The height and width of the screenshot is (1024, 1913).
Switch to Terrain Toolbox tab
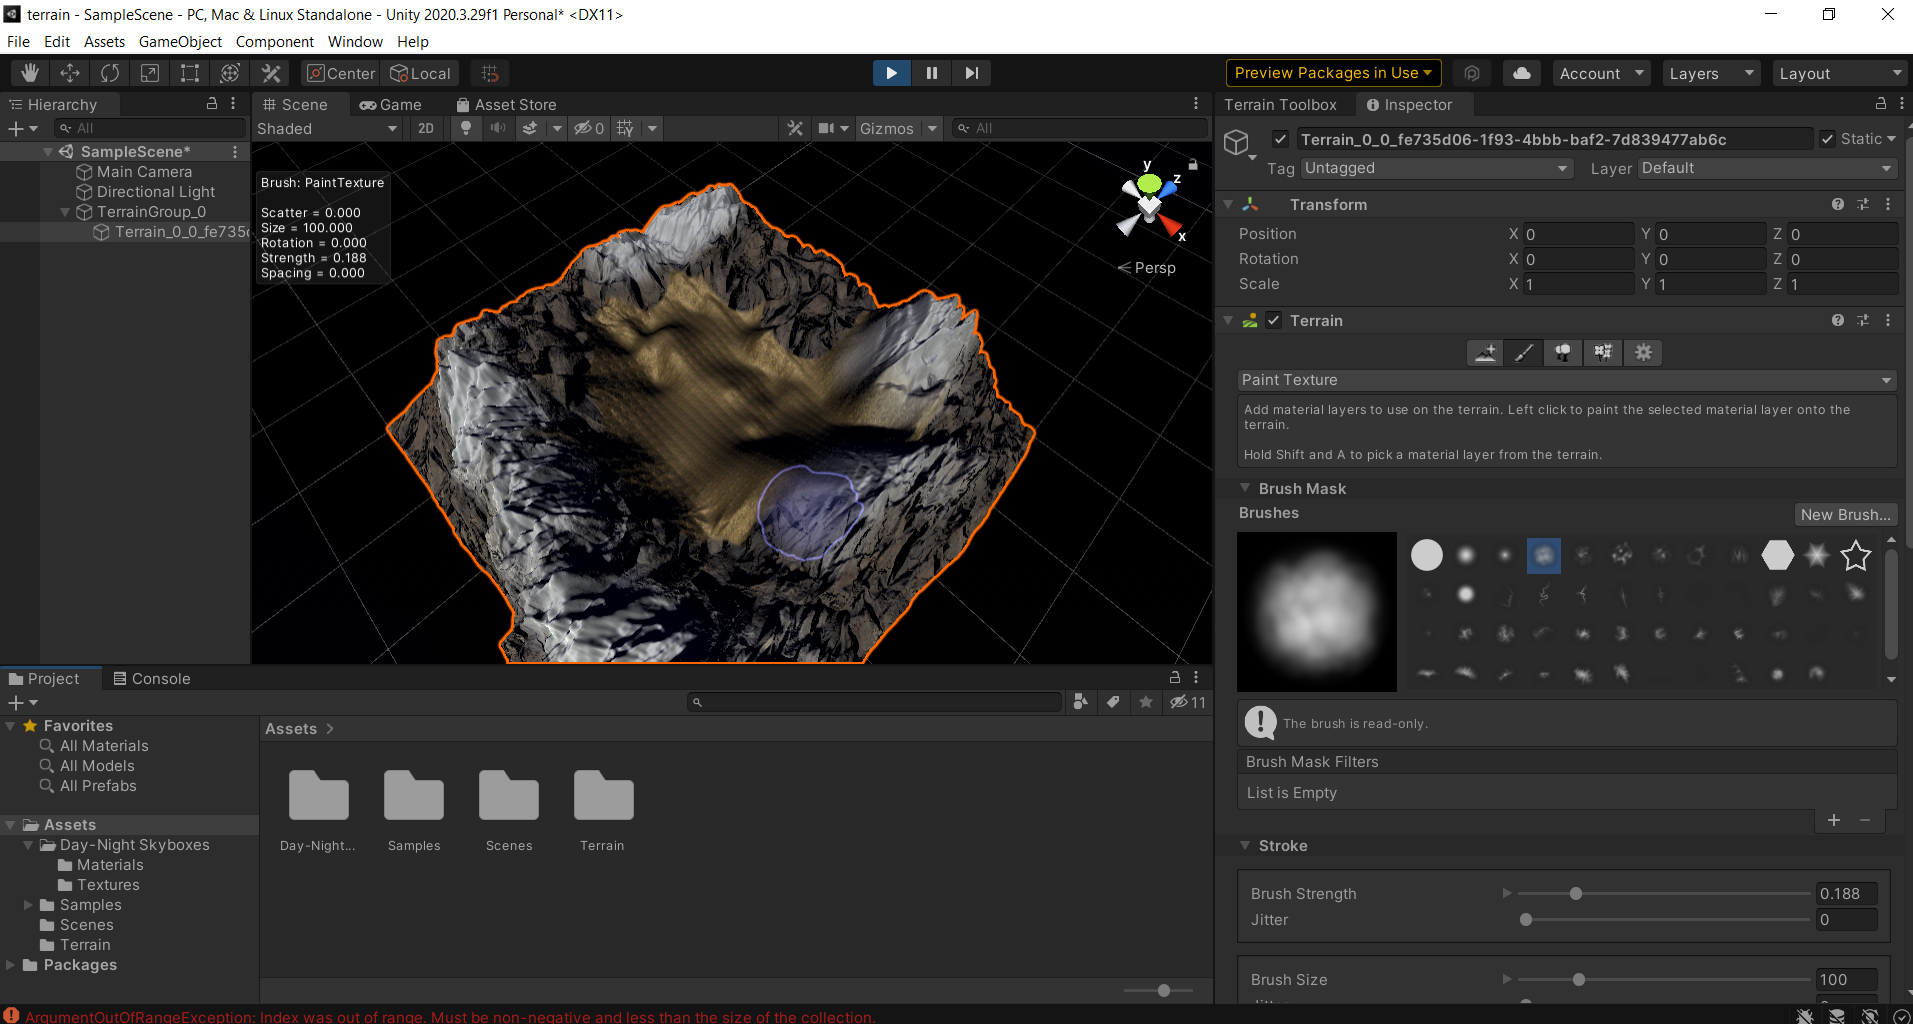pyautogui.click(x=1280, y=104)
